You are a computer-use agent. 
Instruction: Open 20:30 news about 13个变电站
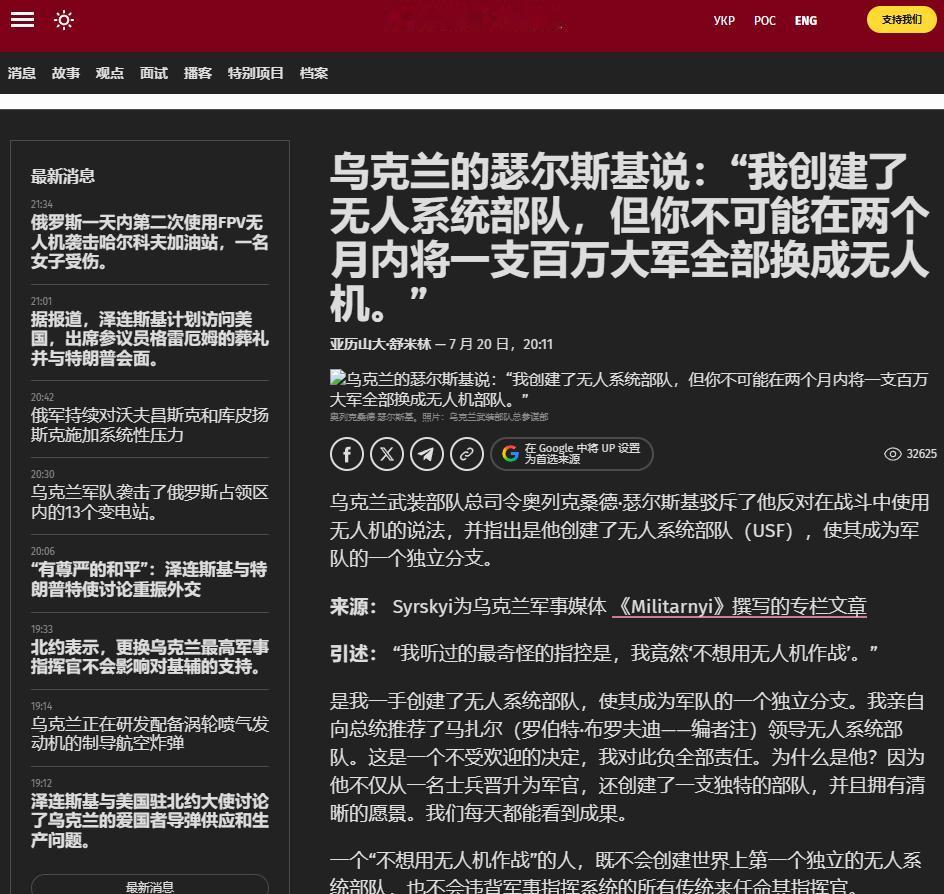(149, 502)
